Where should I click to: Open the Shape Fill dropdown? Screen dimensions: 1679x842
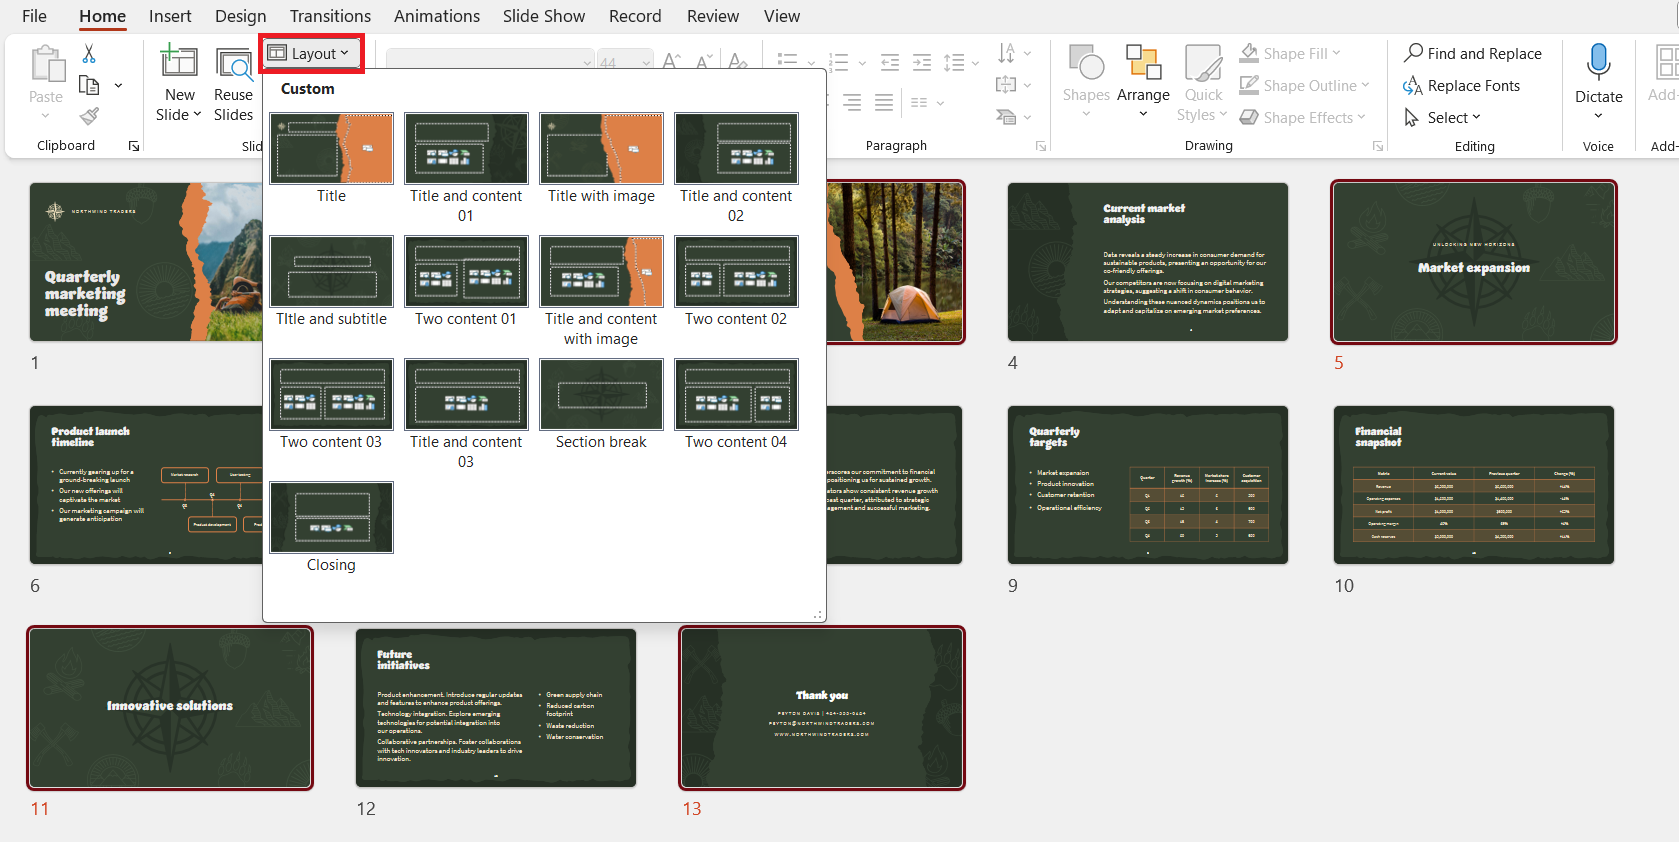coord(1290,53)
